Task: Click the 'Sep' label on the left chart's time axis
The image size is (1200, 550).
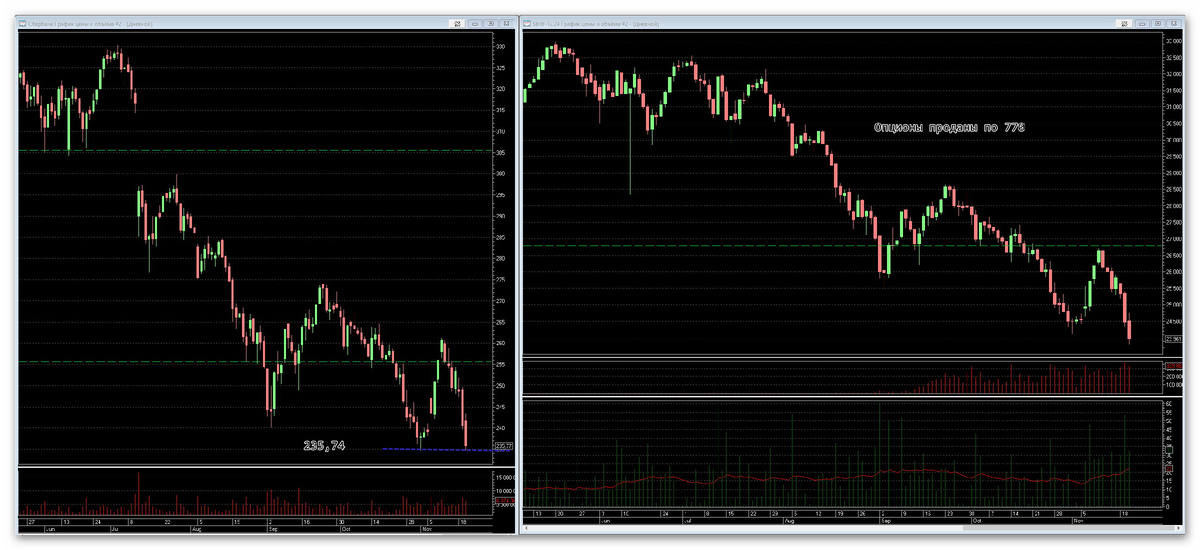Action: pyautogui.click(x=273, y=529)
